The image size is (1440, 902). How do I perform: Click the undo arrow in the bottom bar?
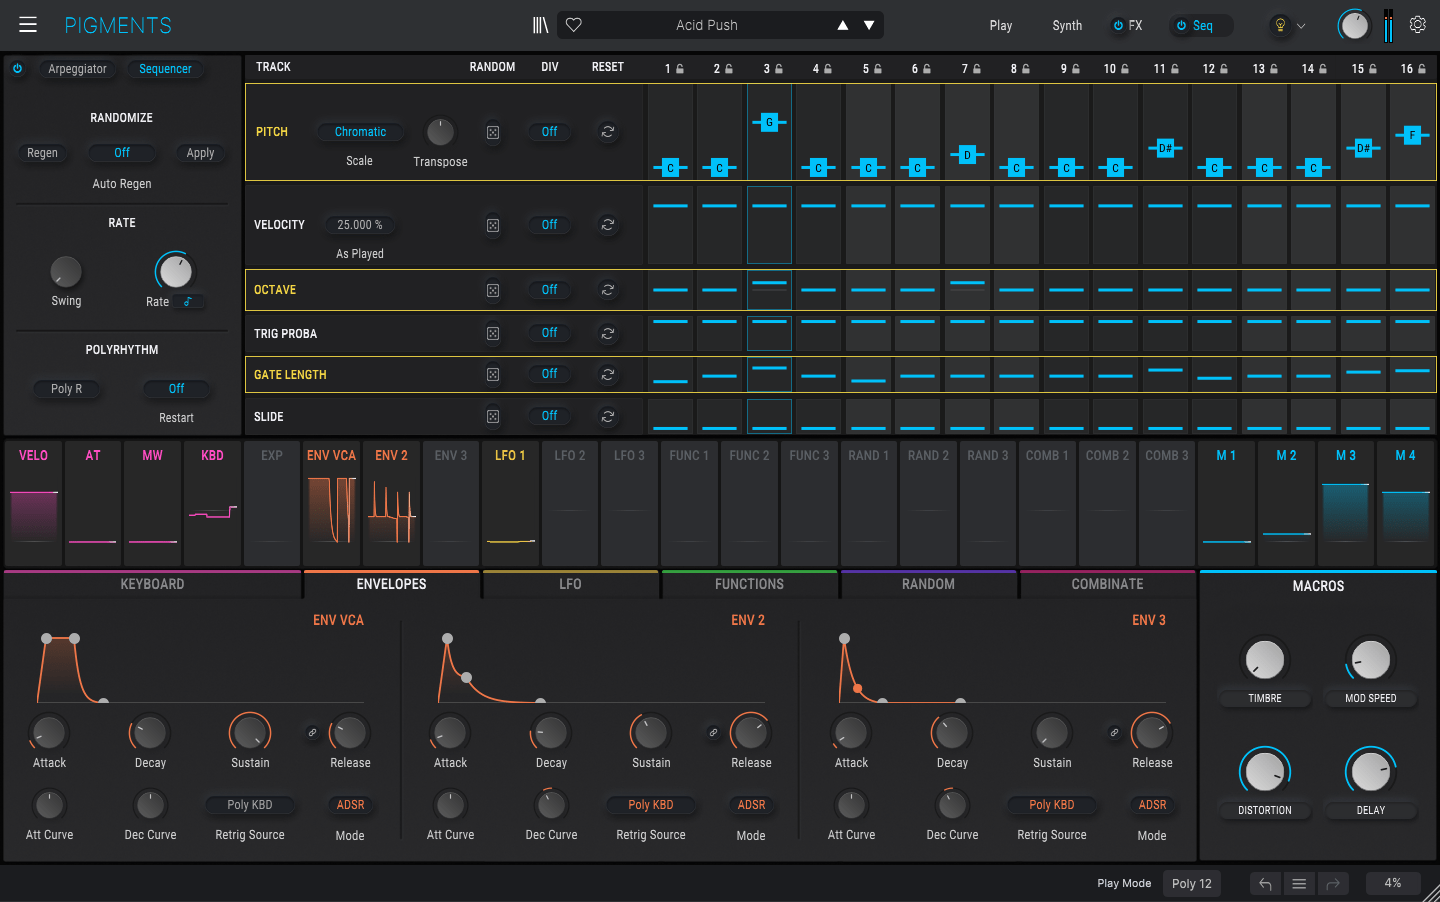coord(1264,883)
